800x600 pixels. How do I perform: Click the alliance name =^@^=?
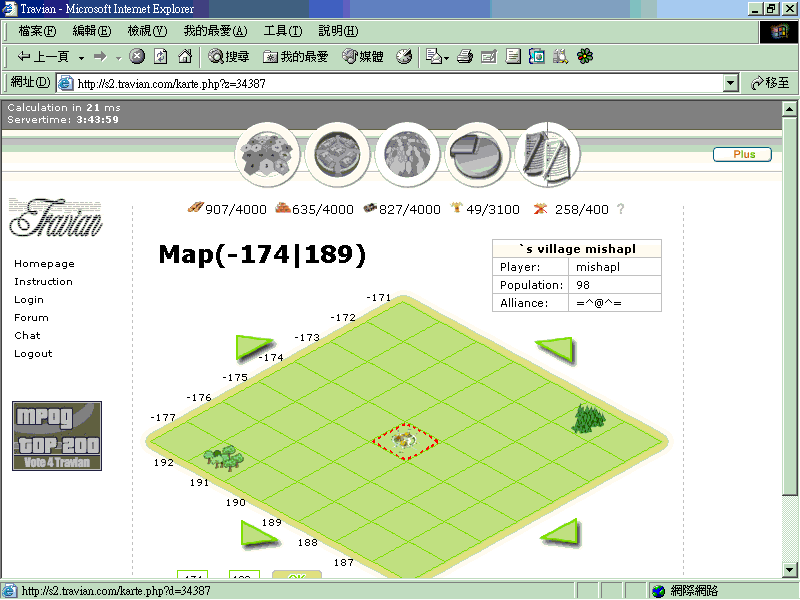point(599,303)
